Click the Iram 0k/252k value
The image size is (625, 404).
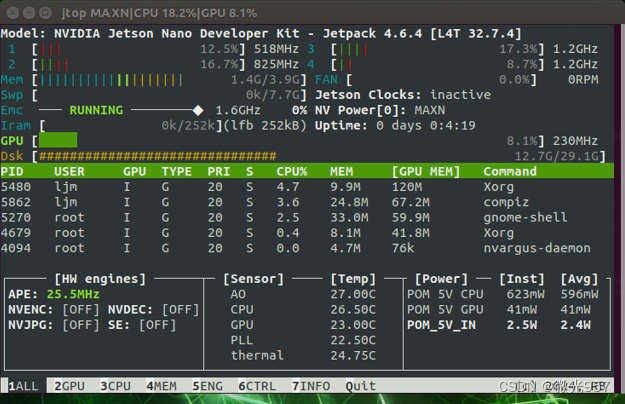click(x=188, y=126)
